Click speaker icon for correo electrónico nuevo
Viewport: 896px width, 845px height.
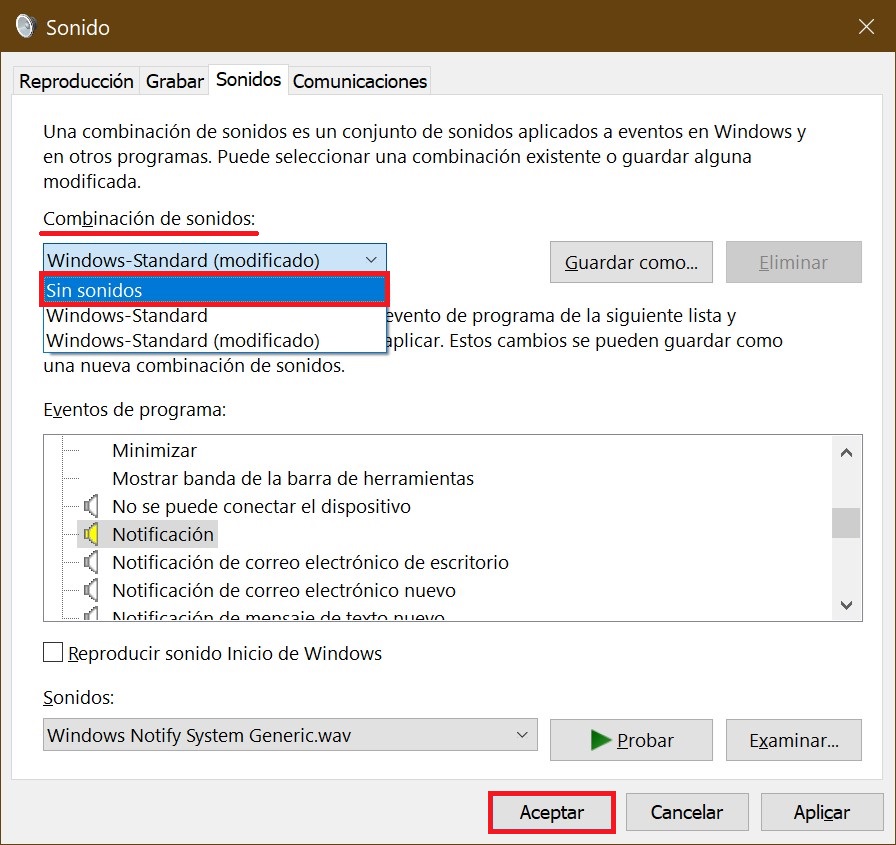point(92,591)
